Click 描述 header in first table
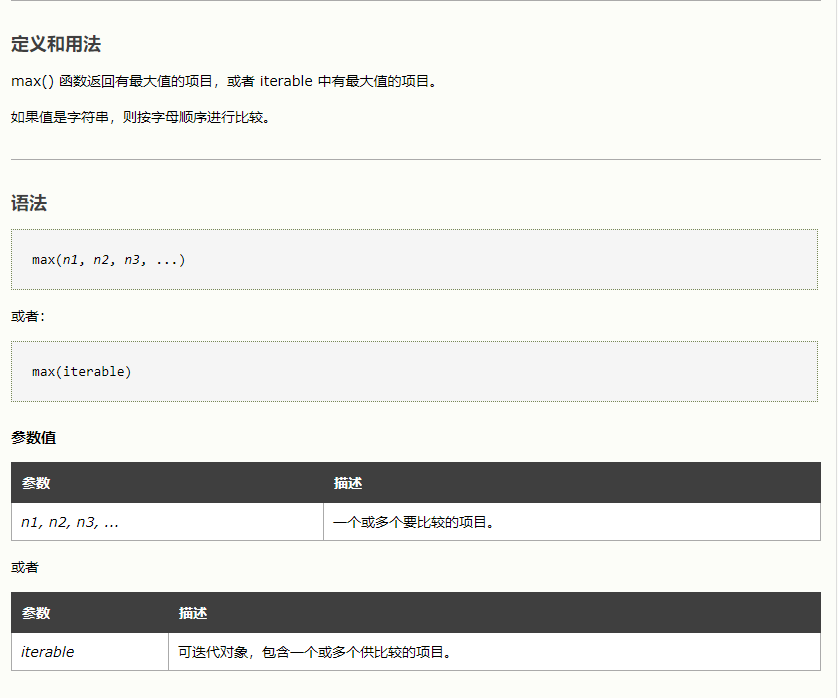838x698 pixels. pyautogui.click(x=348, y=483)
